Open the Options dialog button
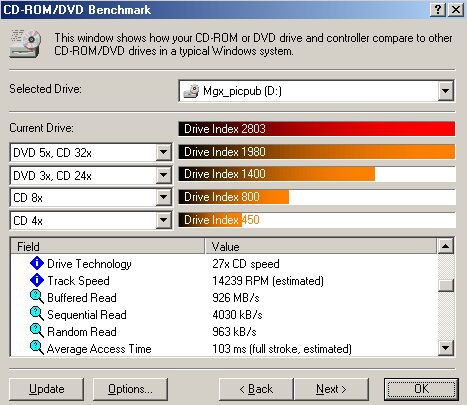467x405 pixels. 130,389
